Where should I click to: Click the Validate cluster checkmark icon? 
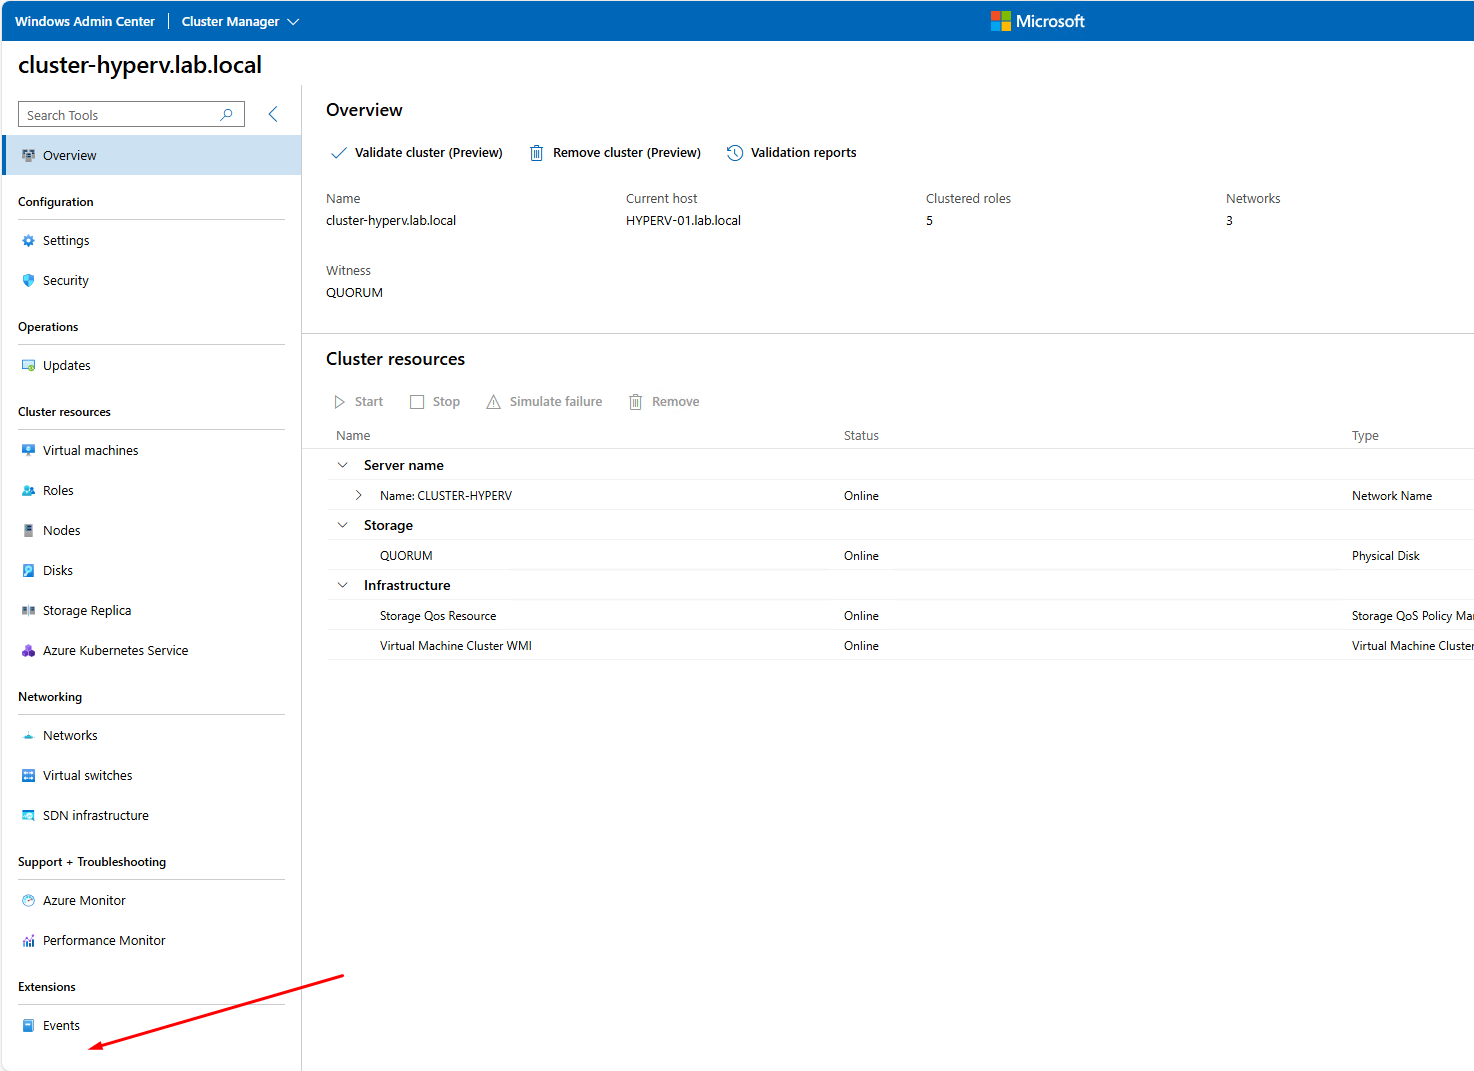[x=339, y=153]
